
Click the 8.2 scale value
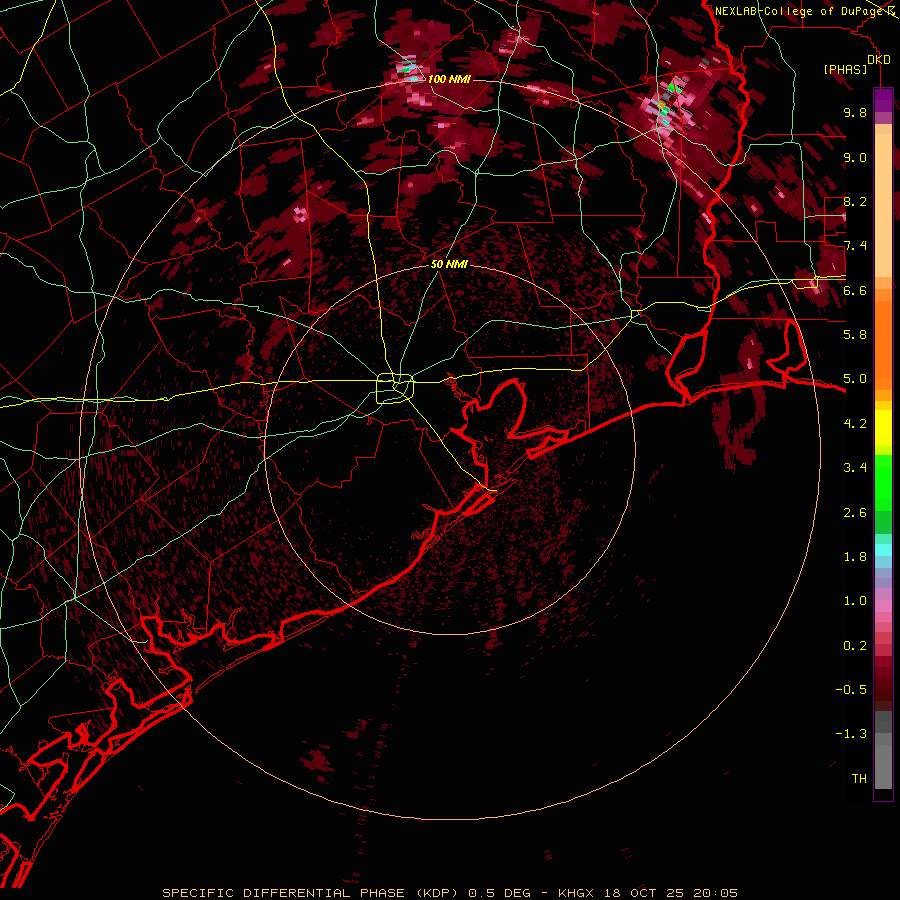(855, 201)
